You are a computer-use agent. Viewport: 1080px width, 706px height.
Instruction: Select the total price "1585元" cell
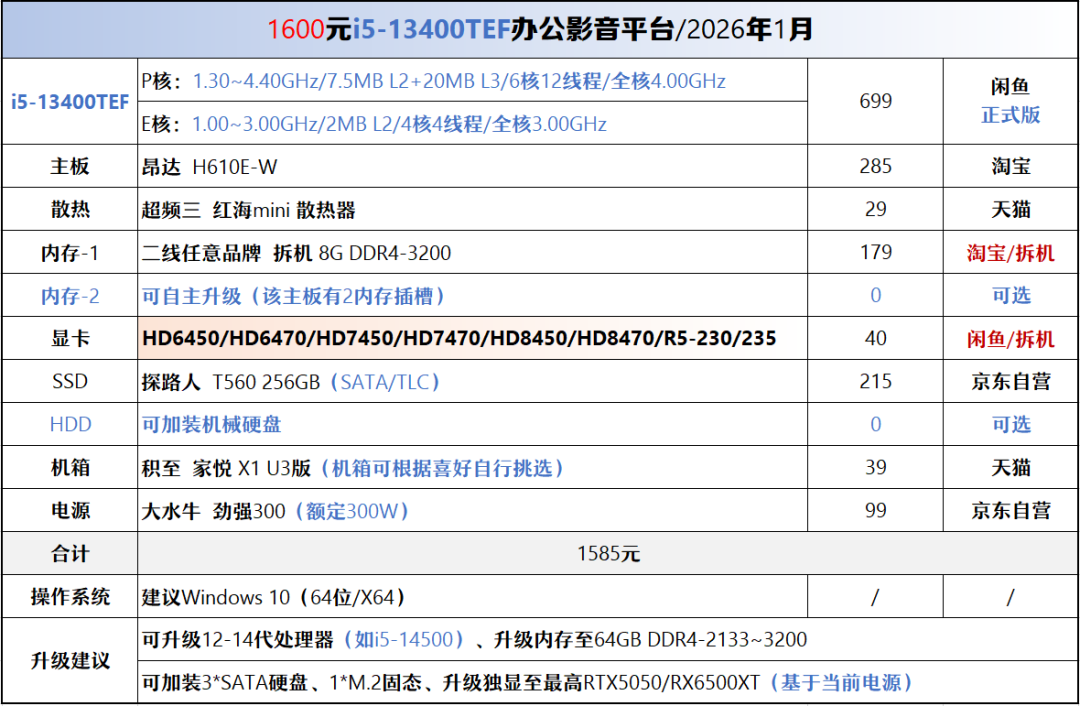click(x=608, y=554)
